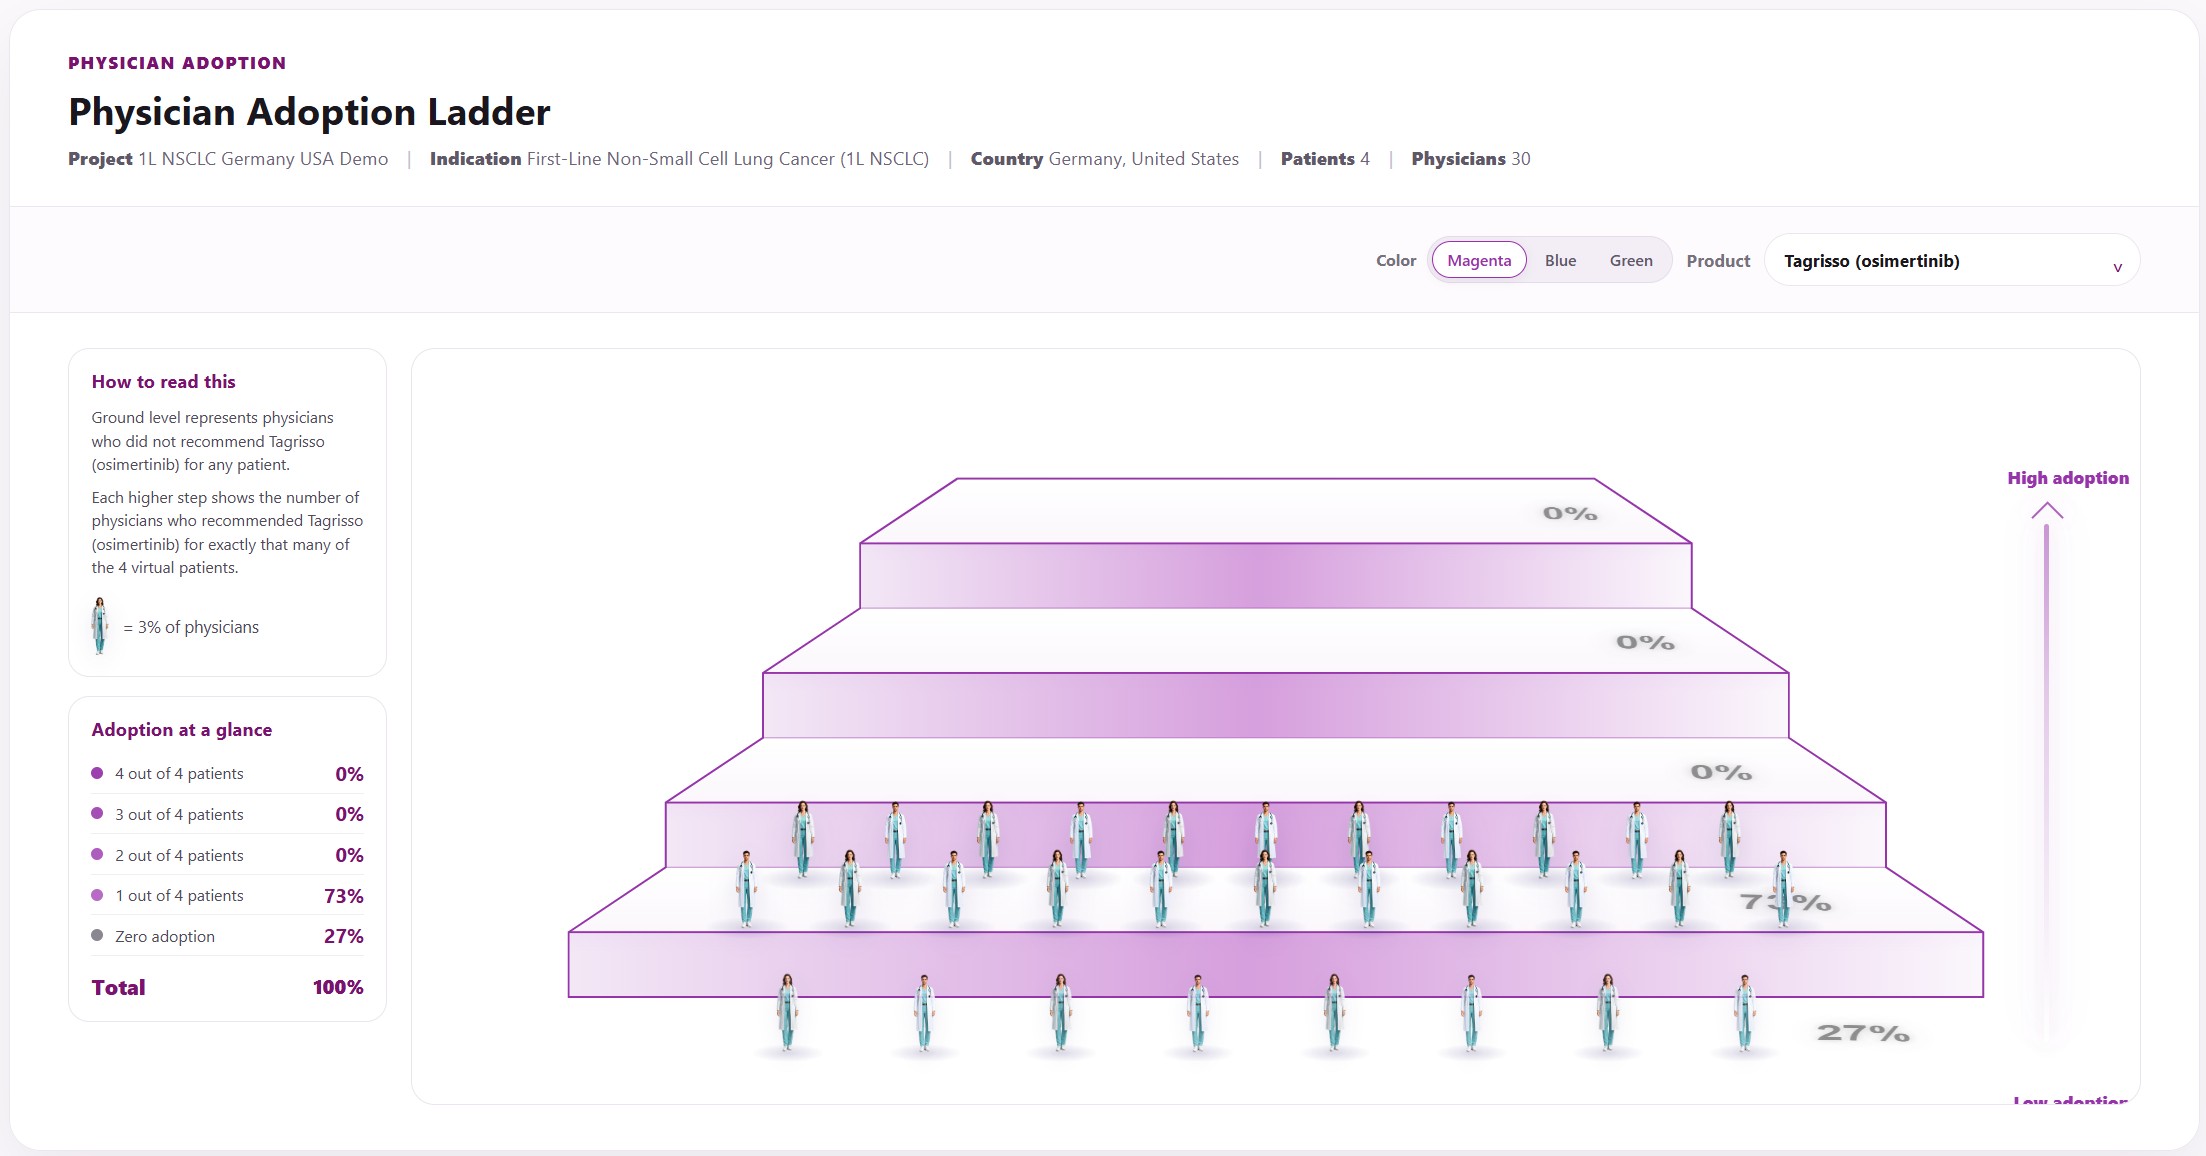Select the Magenta color option
This screenshot has height=1156, width=2206.
(x=1479, y=260)
